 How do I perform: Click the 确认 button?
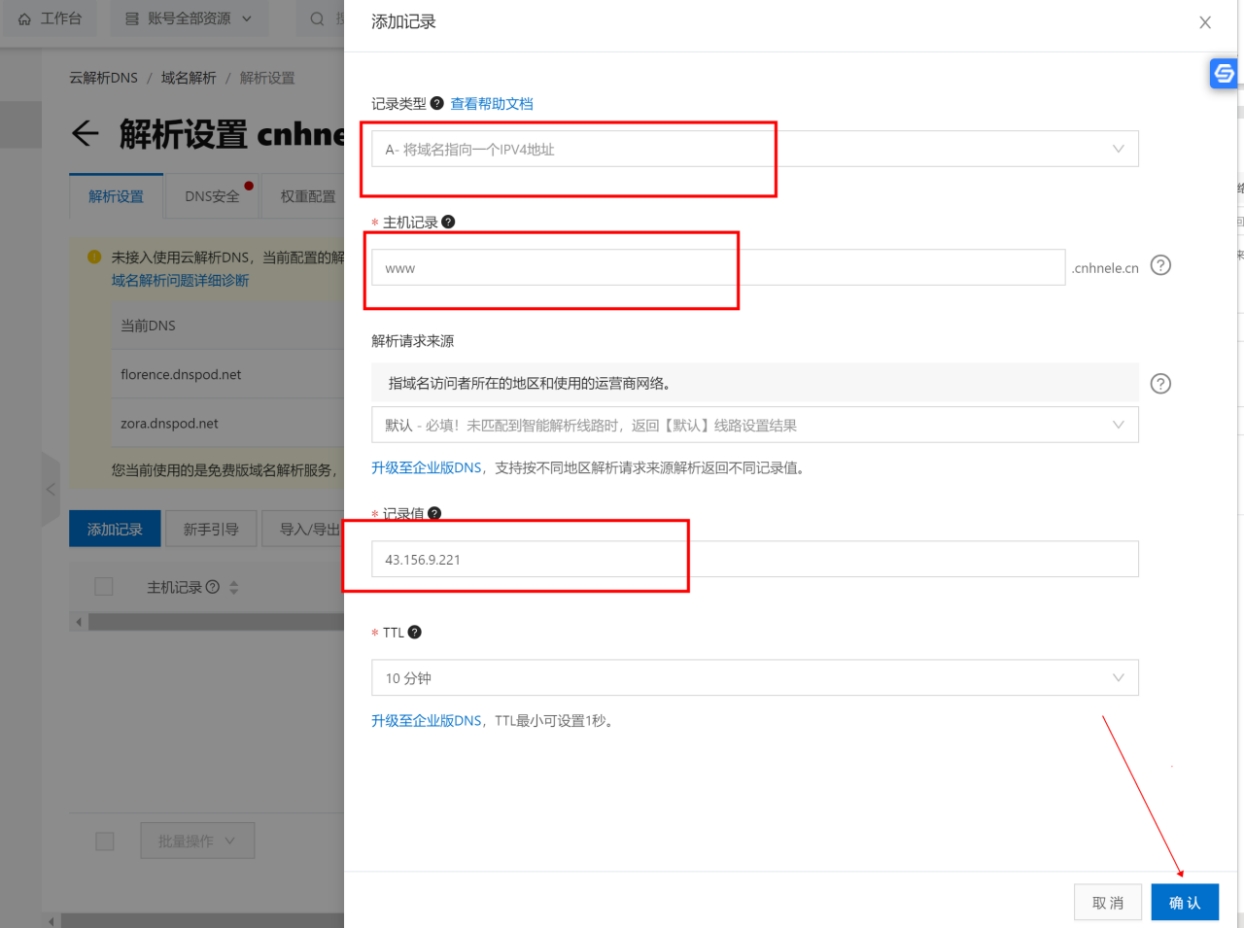(x=1185, y=902)
